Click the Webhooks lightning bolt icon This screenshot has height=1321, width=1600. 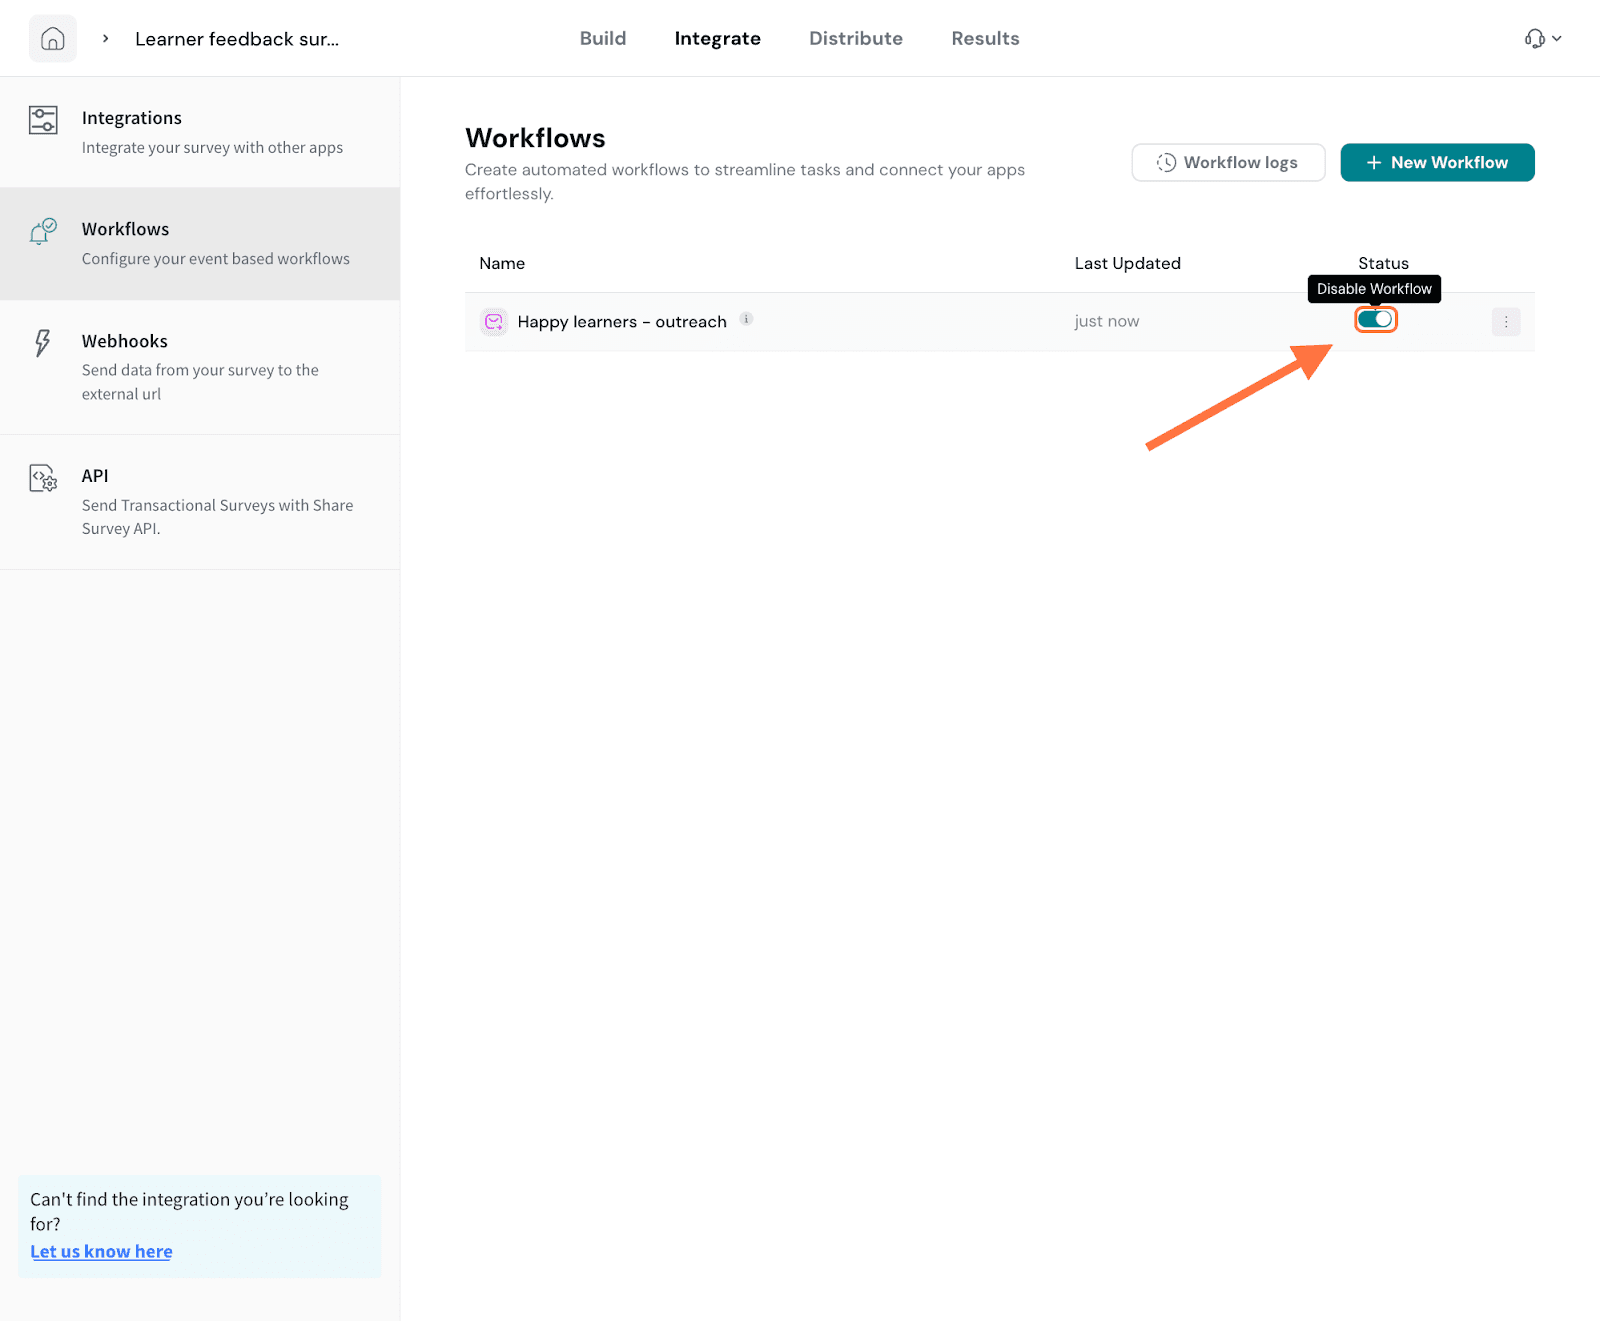point(42,343)
